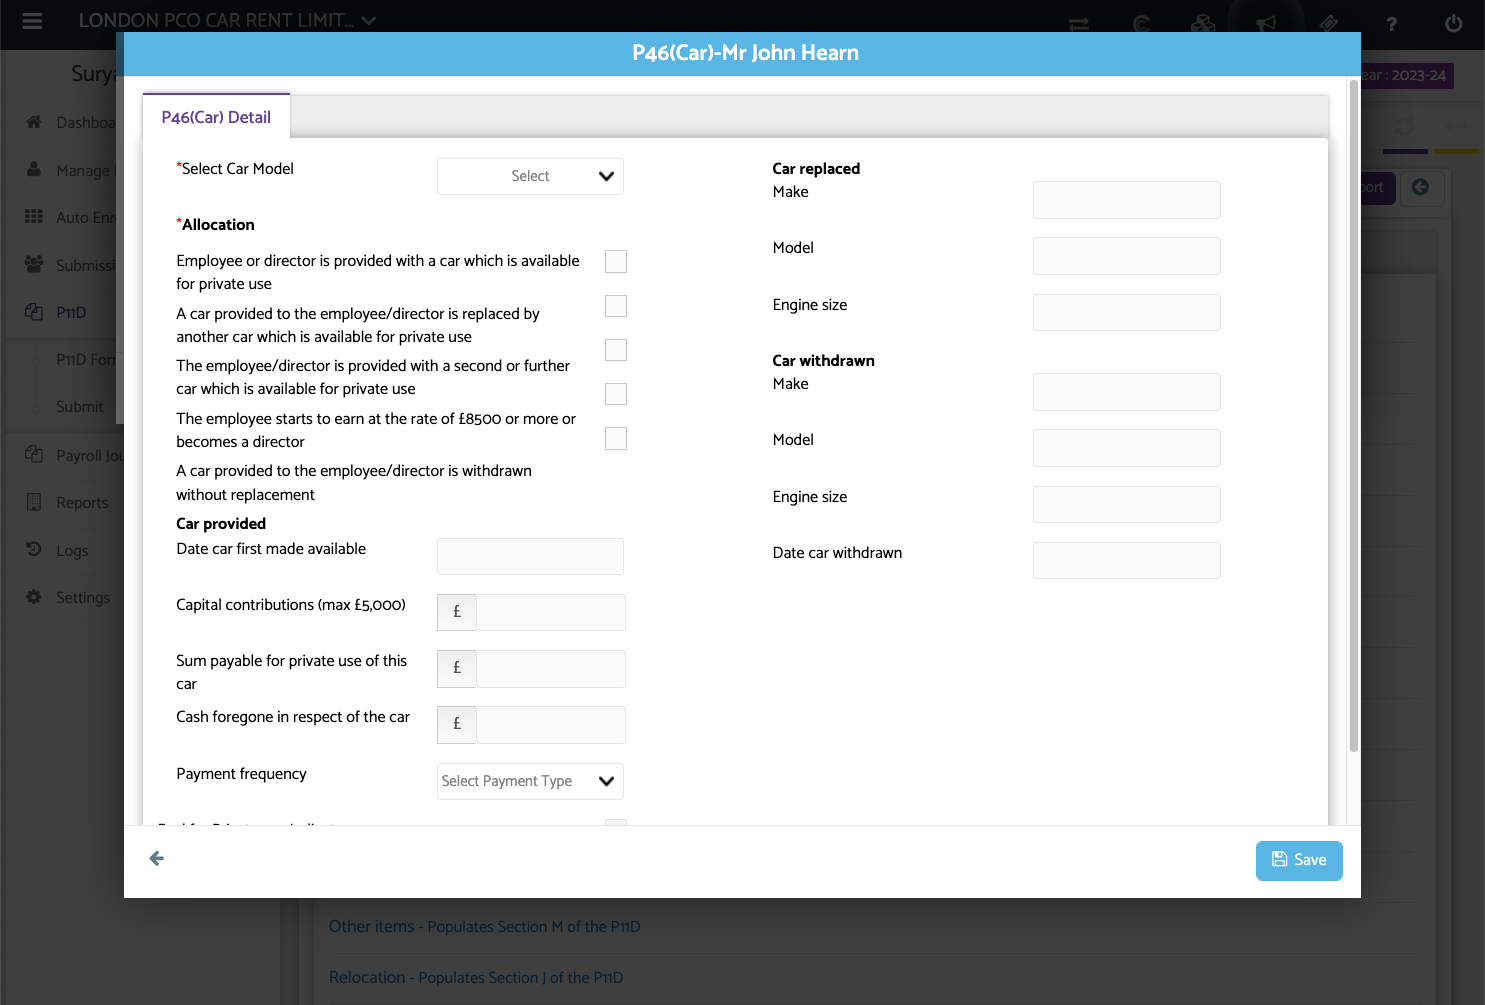Screen dimensions: 1485x1005
Task: Open Reports in the sidebar menu
Action: tap(82, 503)
